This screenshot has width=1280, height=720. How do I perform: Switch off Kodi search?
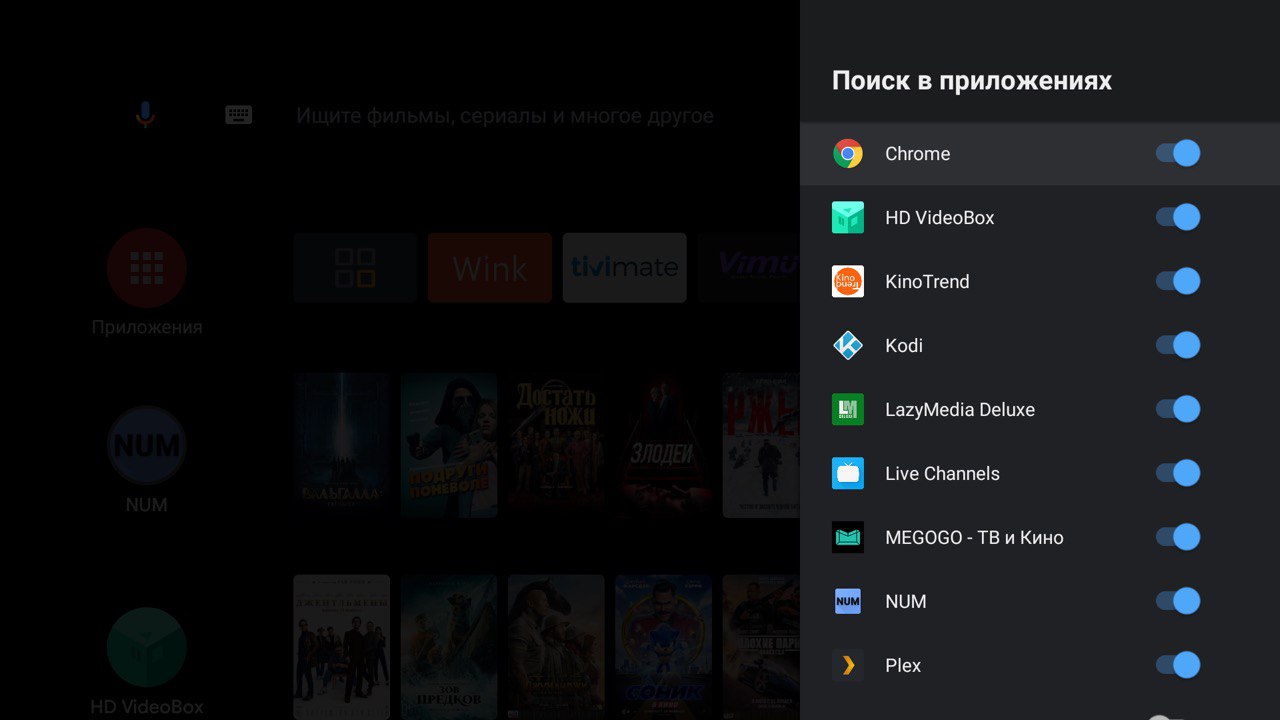[x=1178, y=346]
